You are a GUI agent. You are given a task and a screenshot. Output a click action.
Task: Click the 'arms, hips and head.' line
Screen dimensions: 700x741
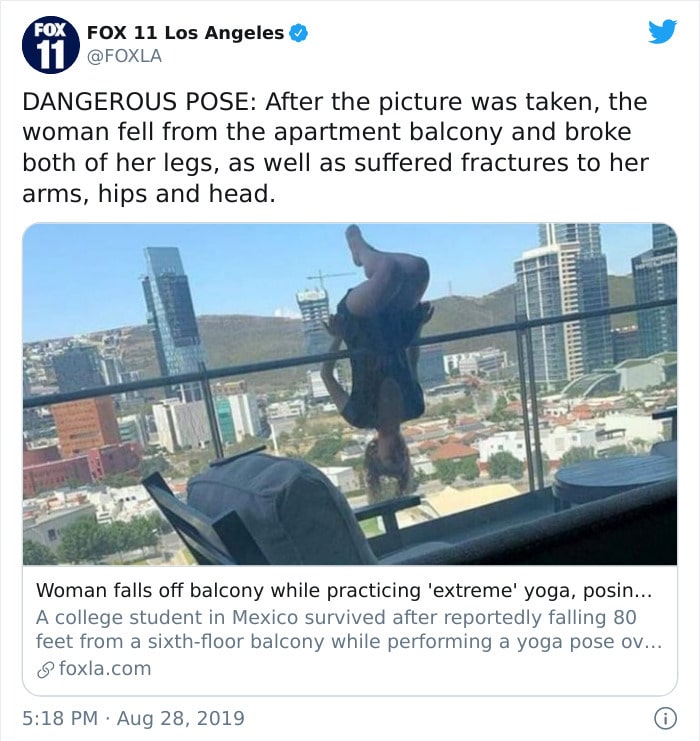tap(148, 193)
